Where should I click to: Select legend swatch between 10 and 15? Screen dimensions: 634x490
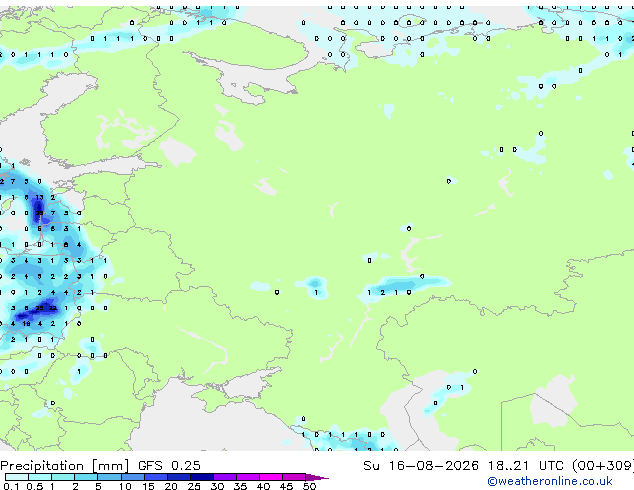(132, 477)
